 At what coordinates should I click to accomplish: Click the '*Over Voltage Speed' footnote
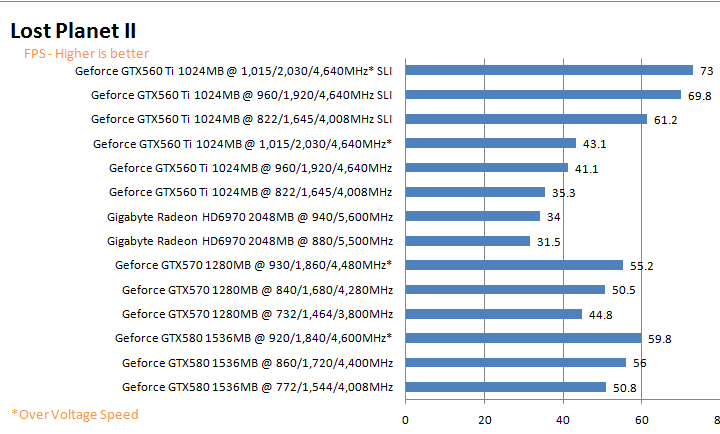(75, 414)
